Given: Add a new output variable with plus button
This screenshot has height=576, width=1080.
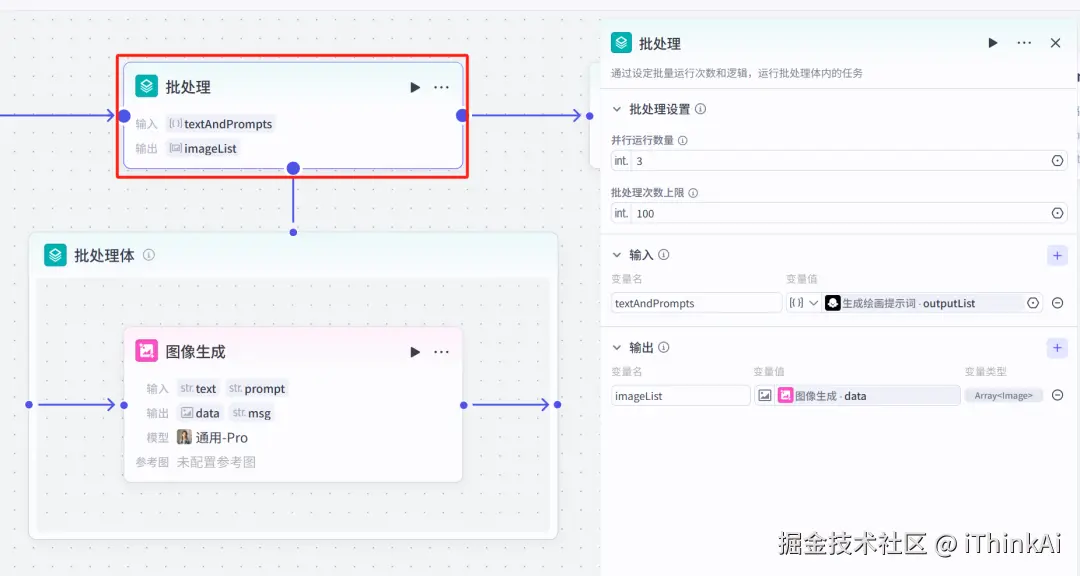Looking at the screenshot, I should (1056, 347).
